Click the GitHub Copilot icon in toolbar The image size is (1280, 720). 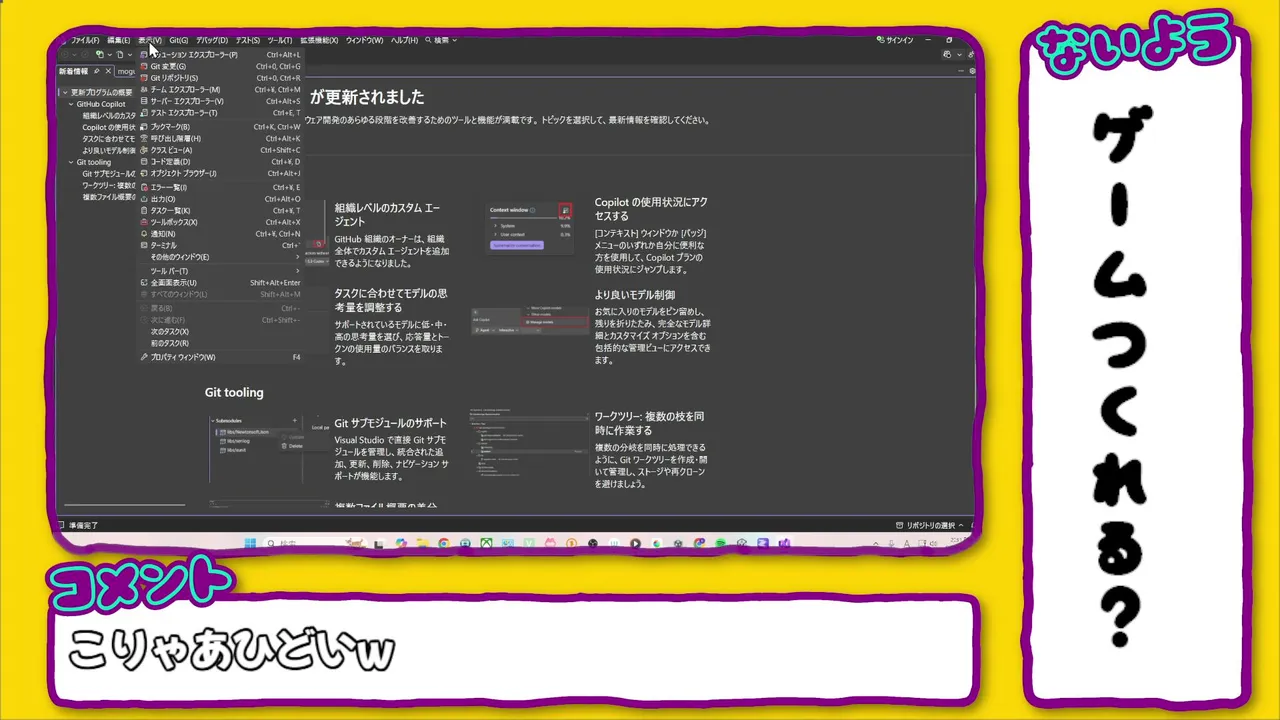click(947, 54)
